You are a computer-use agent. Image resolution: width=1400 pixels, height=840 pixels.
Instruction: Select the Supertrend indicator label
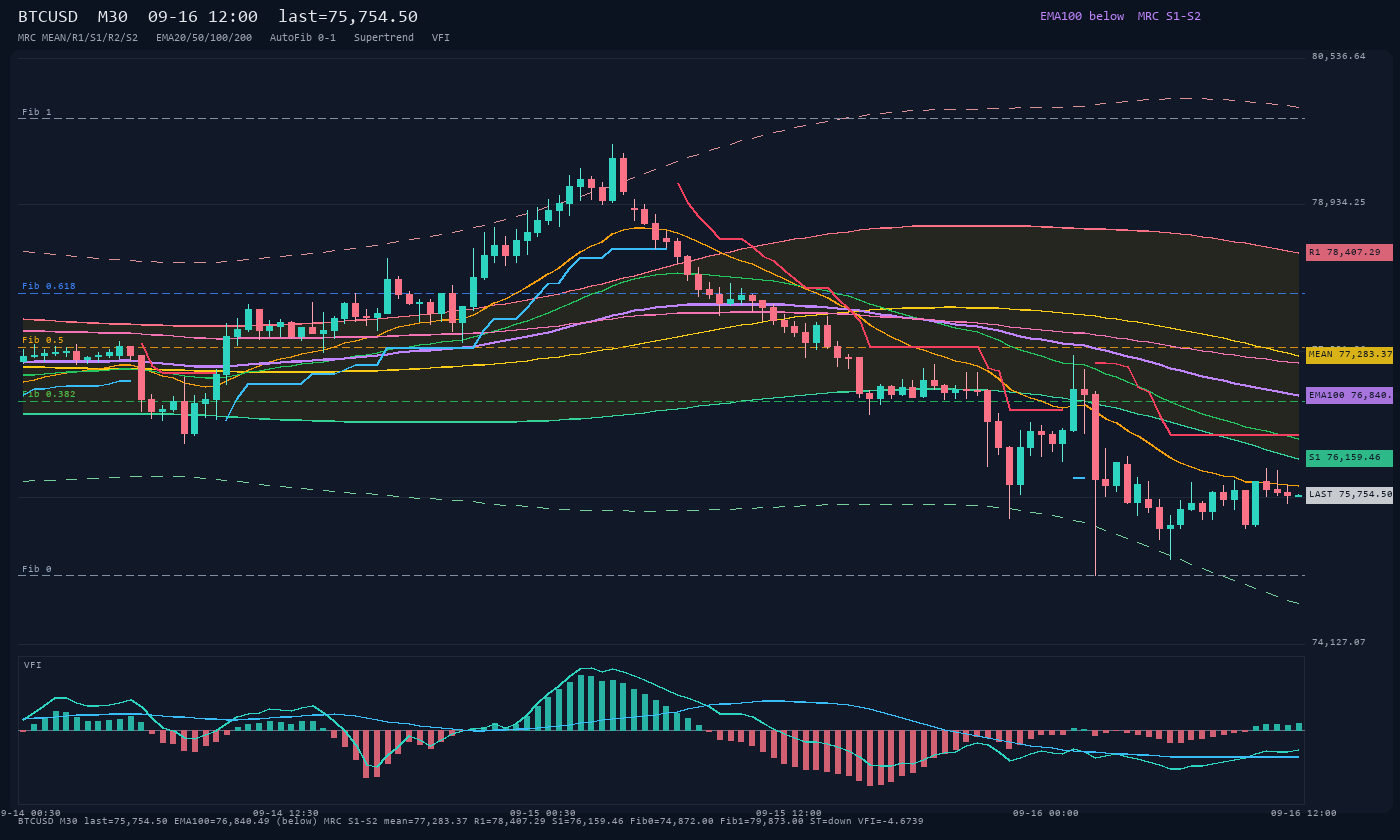point(384,37)
